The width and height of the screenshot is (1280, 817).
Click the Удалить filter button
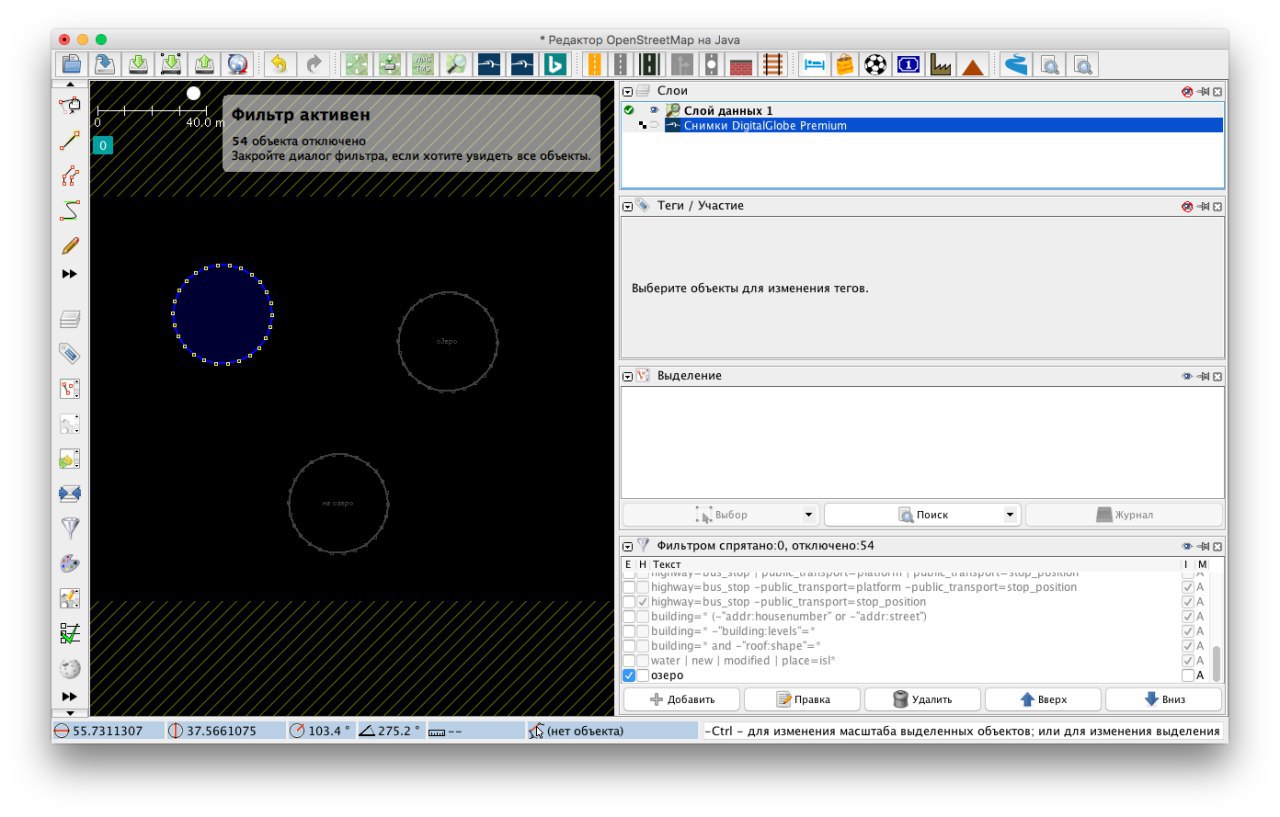[x=923, y=699]
